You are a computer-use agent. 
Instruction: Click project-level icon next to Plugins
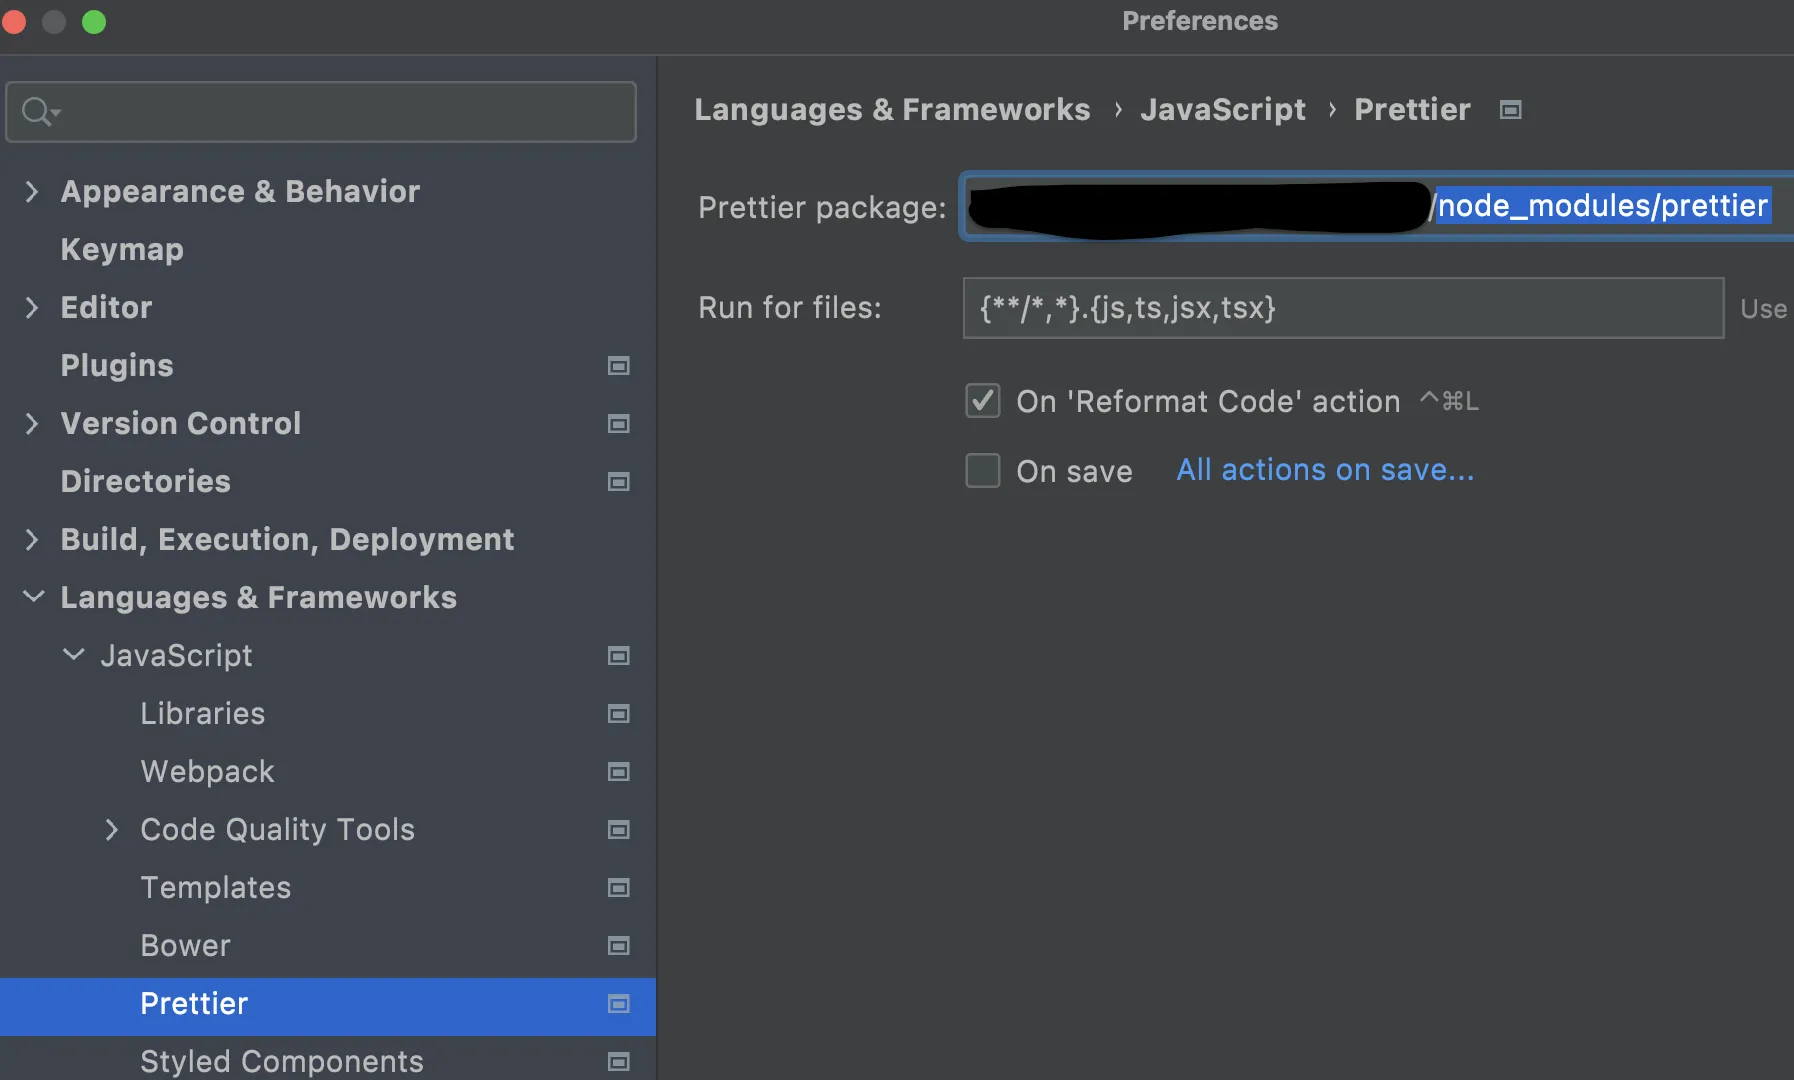click(619, 366)
